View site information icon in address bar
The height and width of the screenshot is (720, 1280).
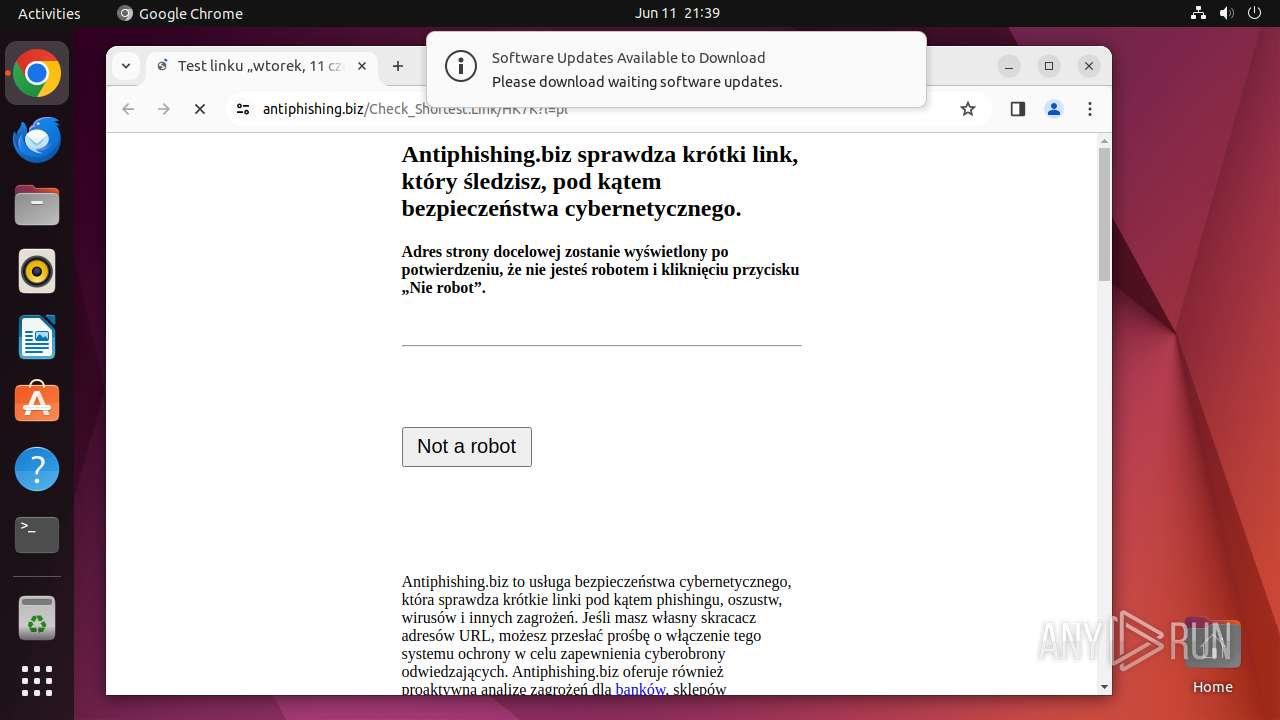point(242,109)
